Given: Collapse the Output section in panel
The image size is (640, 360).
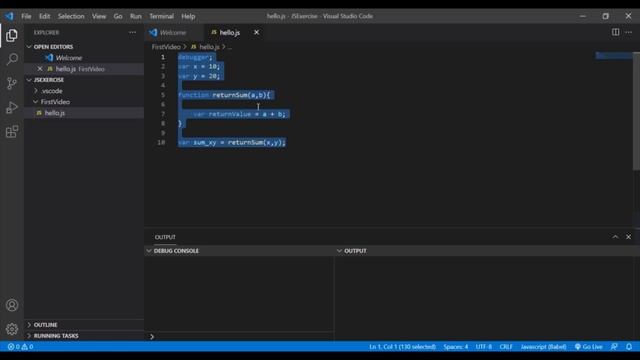Looking at the screenshot, I should tap(339, 251).
